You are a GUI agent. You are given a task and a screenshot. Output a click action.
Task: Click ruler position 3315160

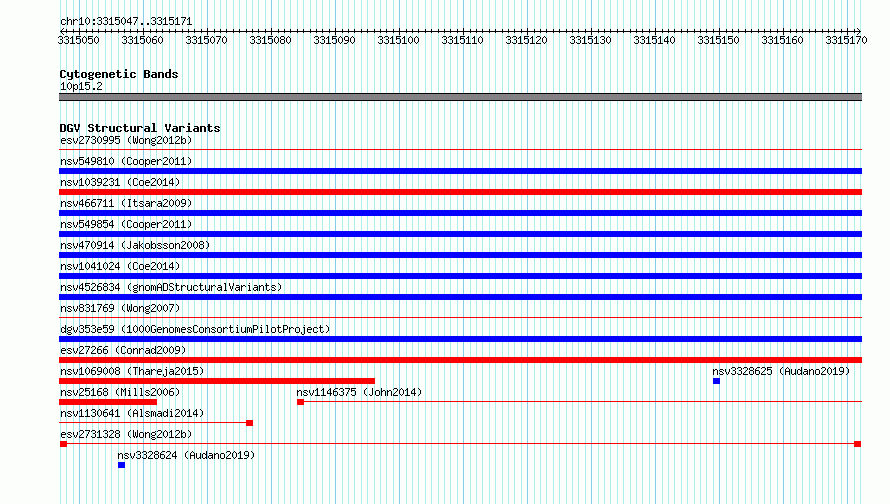(783, 40)
